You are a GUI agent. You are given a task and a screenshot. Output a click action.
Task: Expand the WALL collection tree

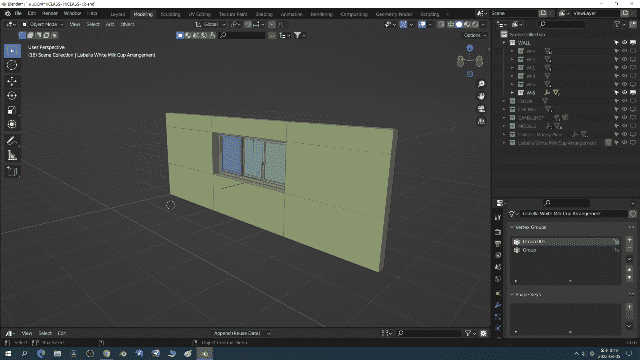coord(504,42)
